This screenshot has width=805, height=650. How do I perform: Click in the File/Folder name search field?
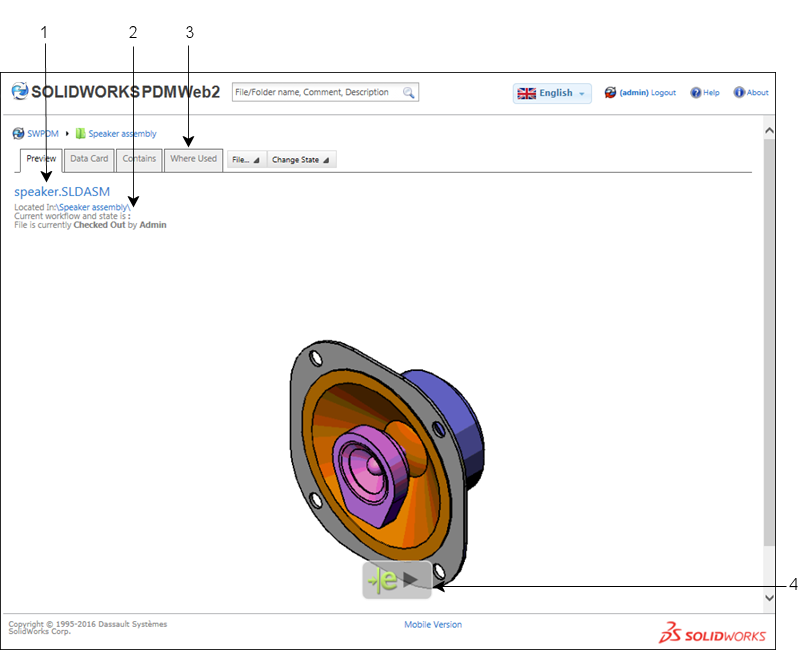pos(315,92)
